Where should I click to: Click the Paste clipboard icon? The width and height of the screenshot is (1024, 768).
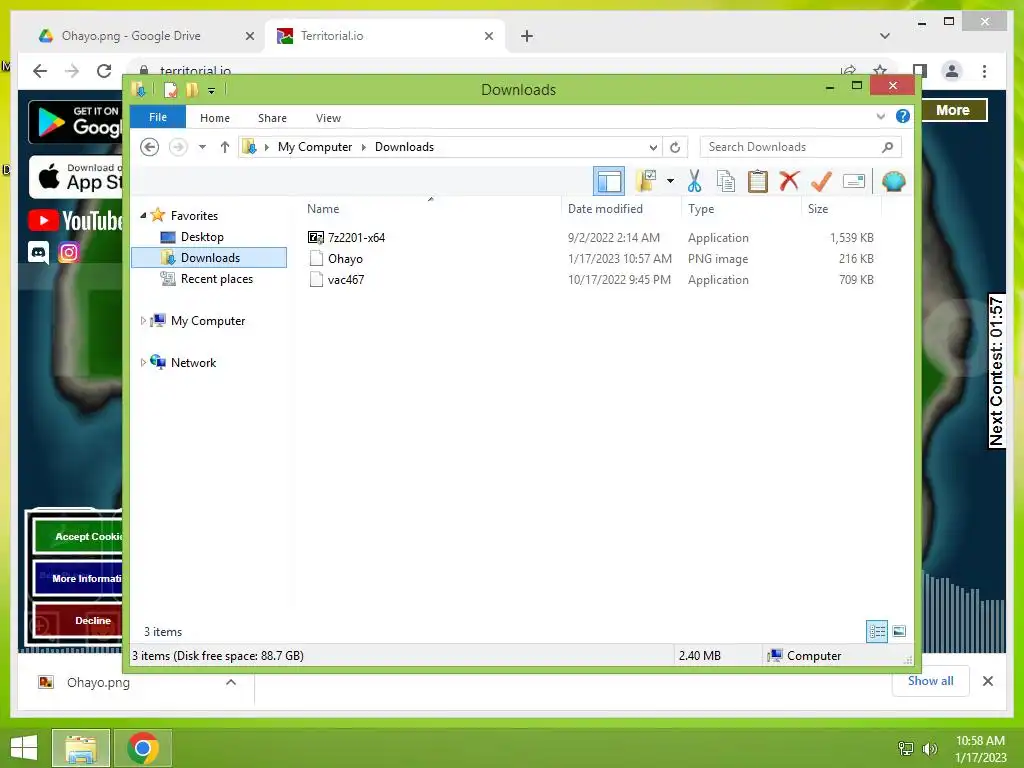point(758,181)
